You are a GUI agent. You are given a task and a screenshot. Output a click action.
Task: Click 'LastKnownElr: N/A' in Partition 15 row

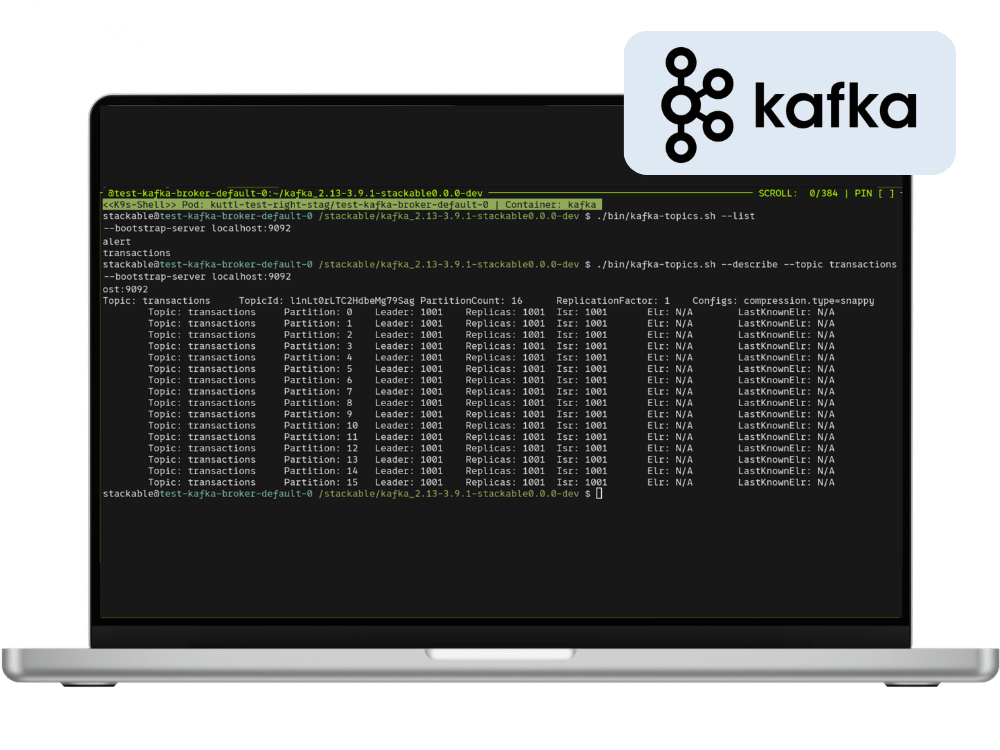coord(786,483)
